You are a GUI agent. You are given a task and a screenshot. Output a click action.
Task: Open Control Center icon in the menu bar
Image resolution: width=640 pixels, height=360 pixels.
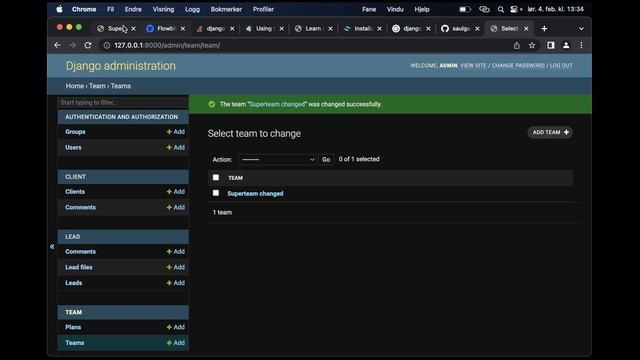click(x=514, y=9)
